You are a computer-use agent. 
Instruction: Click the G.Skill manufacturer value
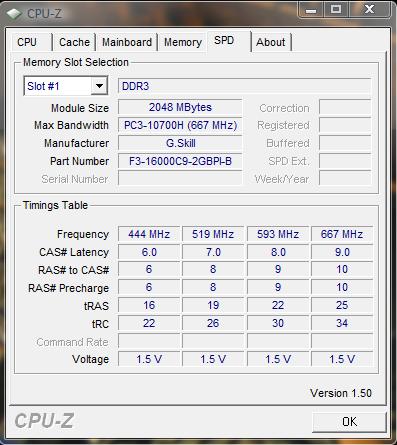pos(180,143)
